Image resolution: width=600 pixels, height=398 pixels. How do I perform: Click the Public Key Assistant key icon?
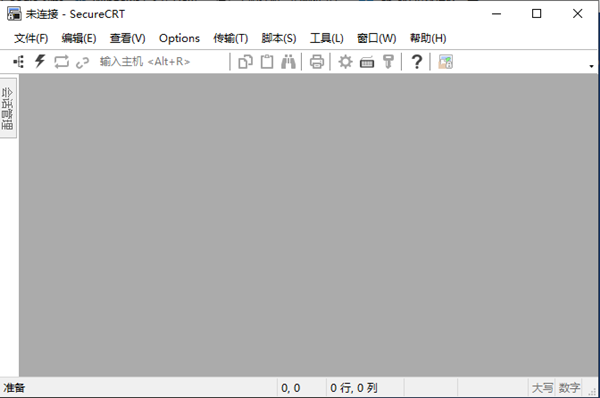pyautogui.click(x=388, y=62)
